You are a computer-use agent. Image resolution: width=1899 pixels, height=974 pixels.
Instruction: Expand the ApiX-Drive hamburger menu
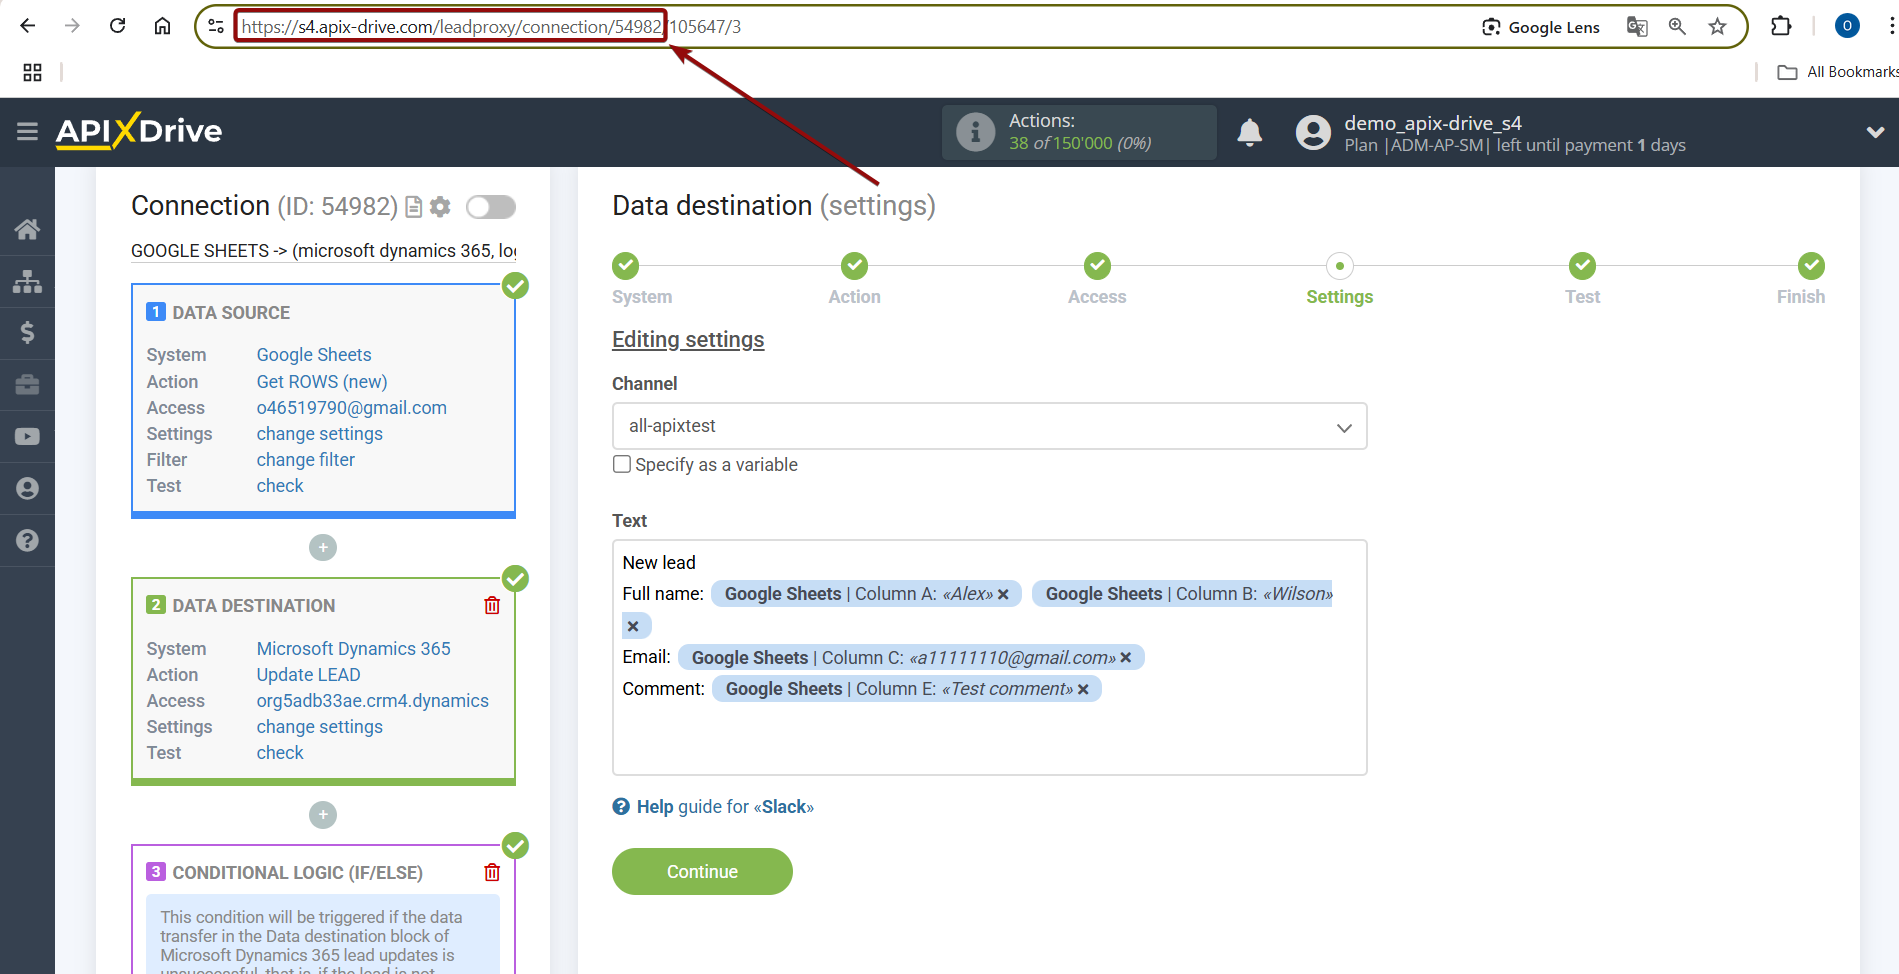click(x=27, y=131)
